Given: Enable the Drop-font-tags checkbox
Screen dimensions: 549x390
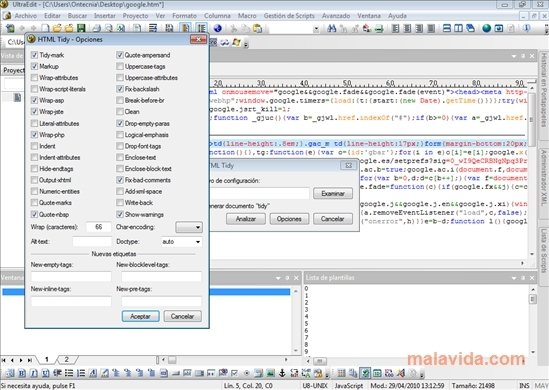Looking at the screenshot, I should coord(120,146).
